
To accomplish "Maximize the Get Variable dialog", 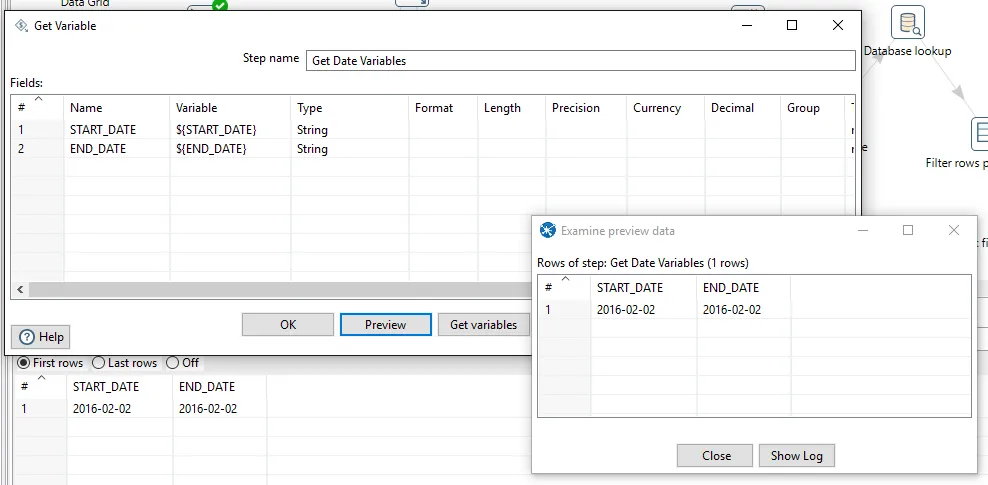I will coord(792,25).
